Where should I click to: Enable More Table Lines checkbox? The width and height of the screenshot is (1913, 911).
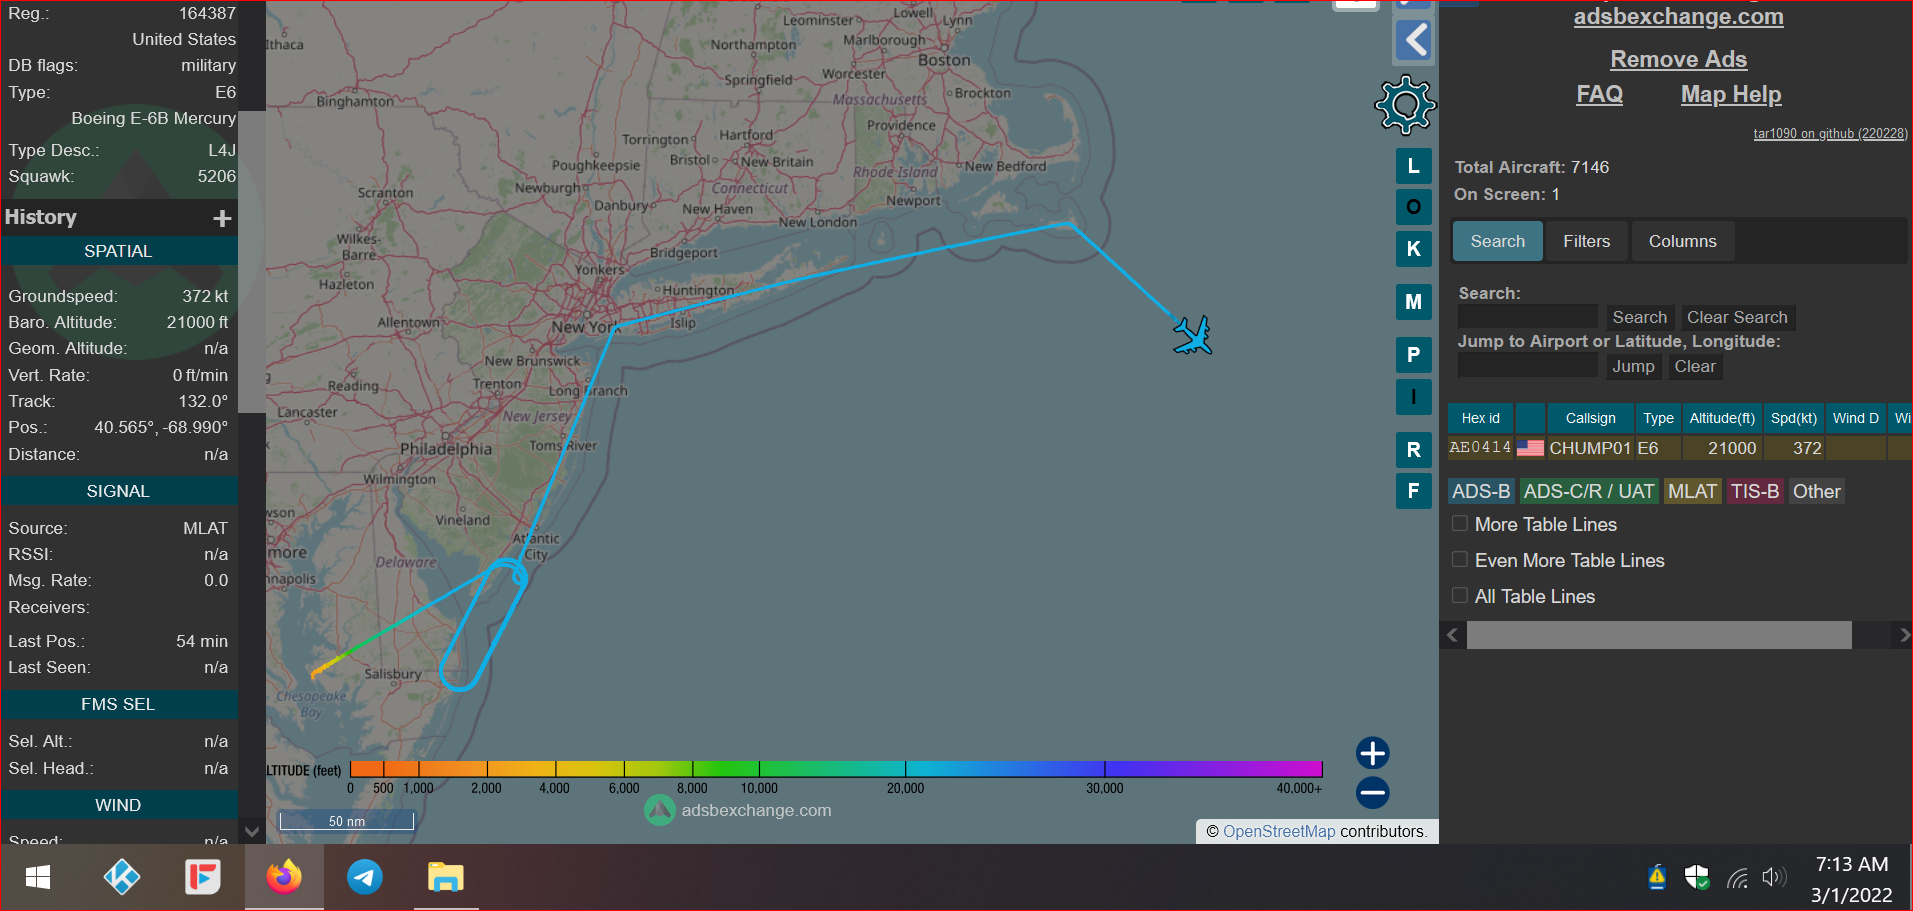tap(1460, 523)
